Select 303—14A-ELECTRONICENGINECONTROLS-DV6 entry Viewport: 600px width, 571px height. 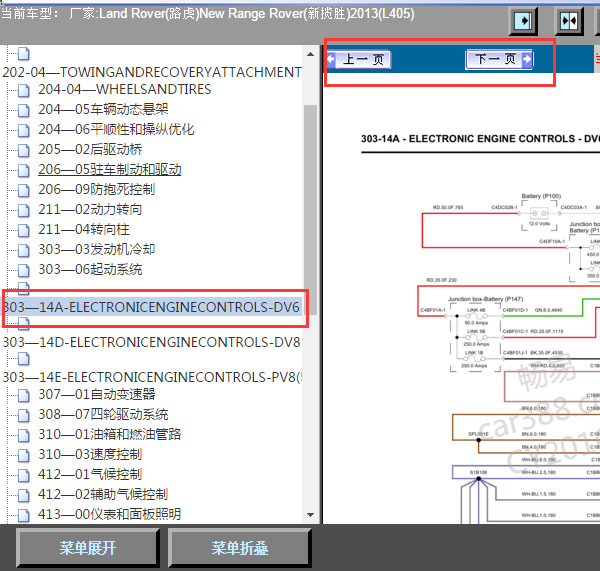click(152, 307)
